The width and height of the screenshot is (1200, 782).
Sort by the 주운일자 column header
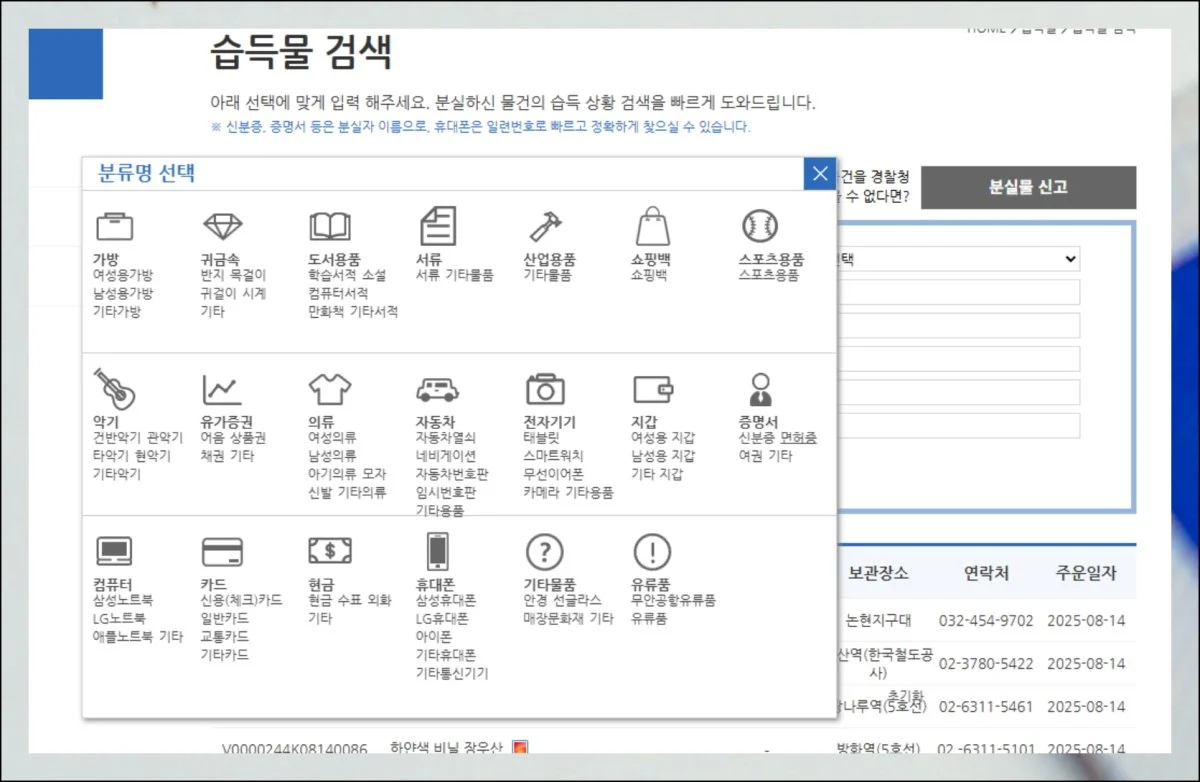[1085, 574]
